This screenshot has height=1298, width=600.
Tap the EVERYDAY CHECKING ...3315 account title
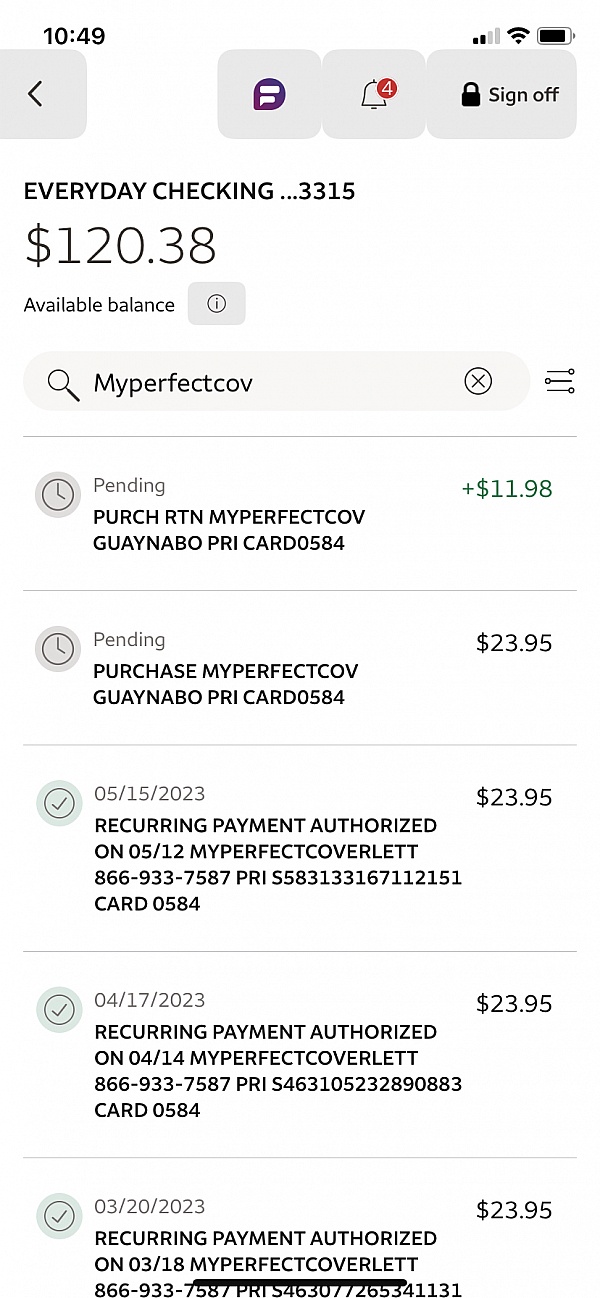pos(189,191)
